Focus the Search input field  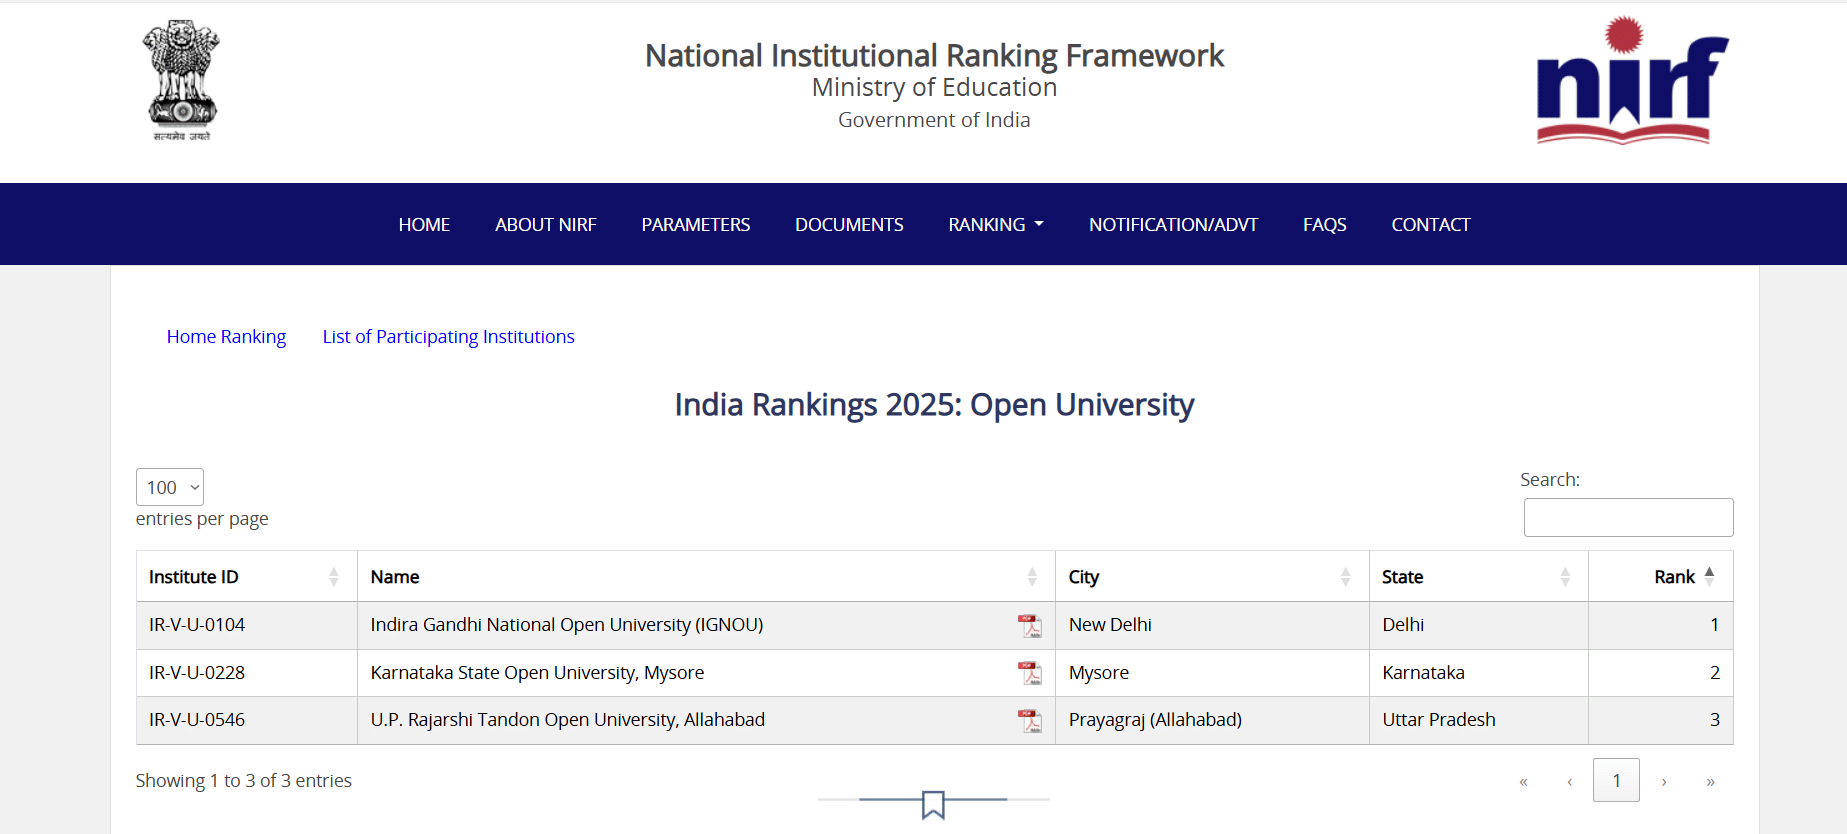1629,517
